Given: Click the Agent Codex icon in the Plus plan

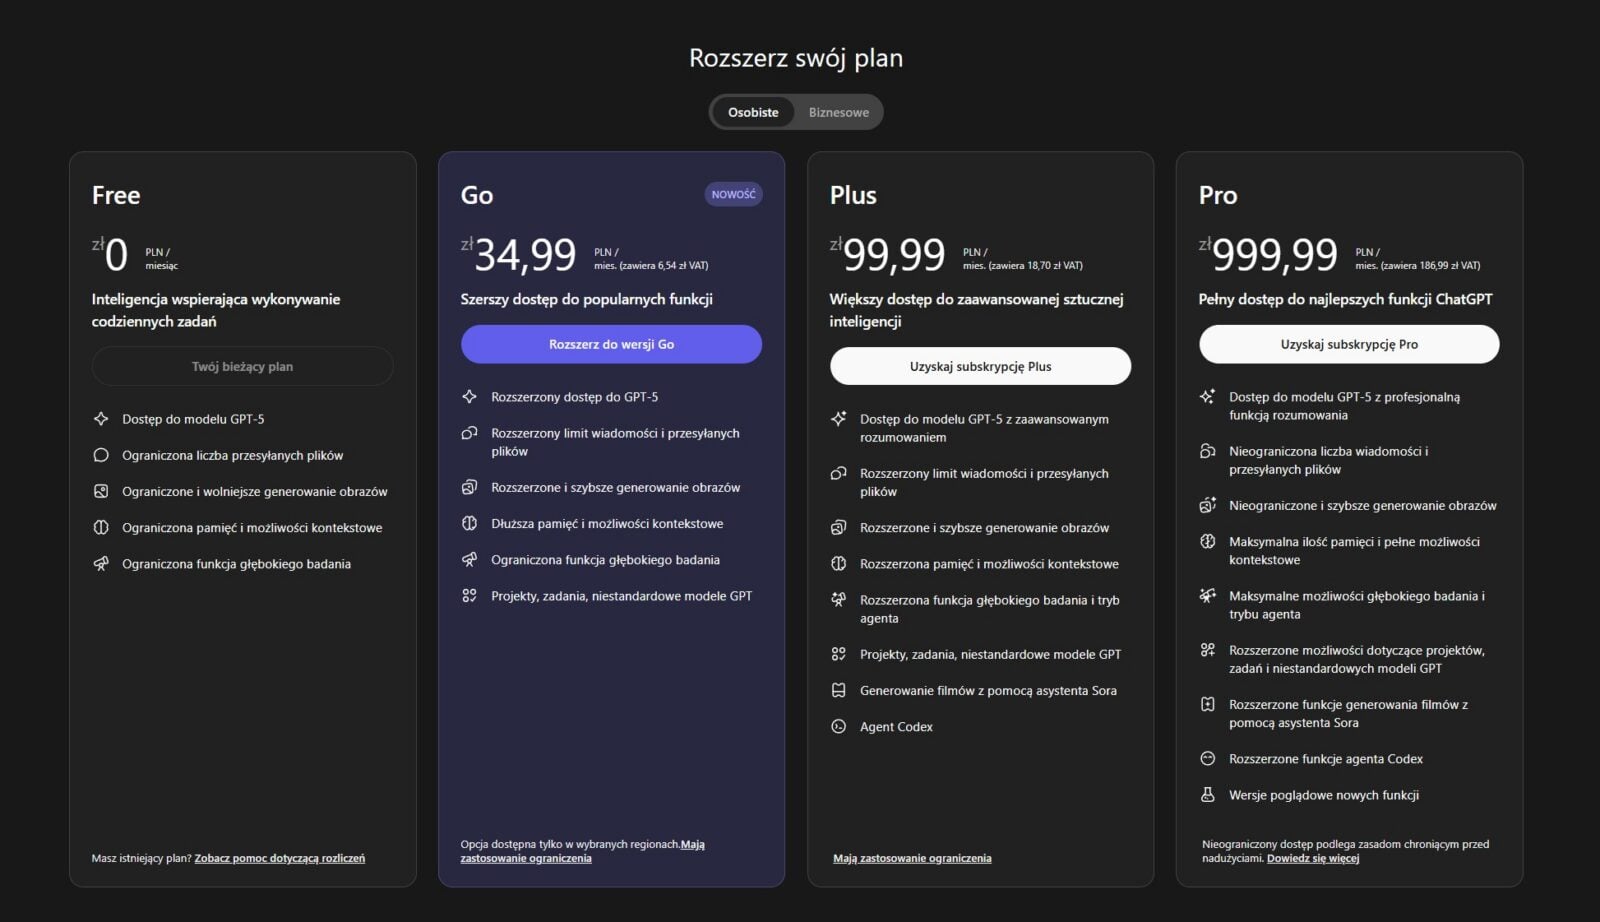Looking at the screenshot, I should tap(838, 727).
